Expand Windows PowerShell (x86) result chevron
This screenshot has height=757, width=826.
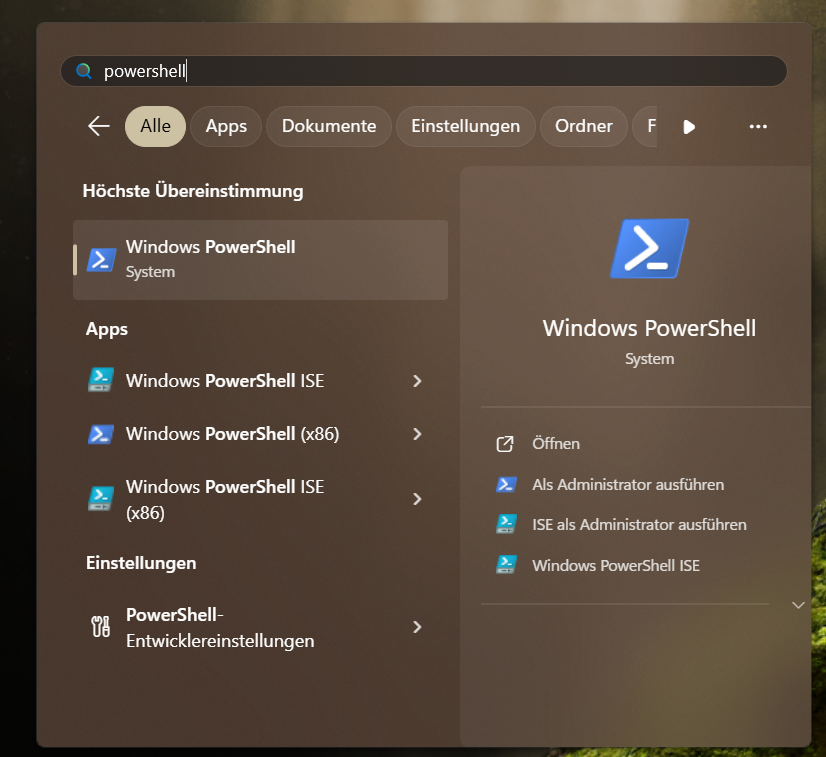point(417,434)
